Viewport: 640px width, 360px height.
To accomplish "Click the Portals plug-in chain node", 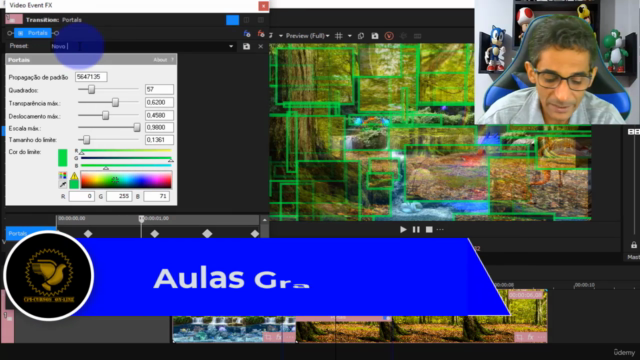I will tap(33, 33).
